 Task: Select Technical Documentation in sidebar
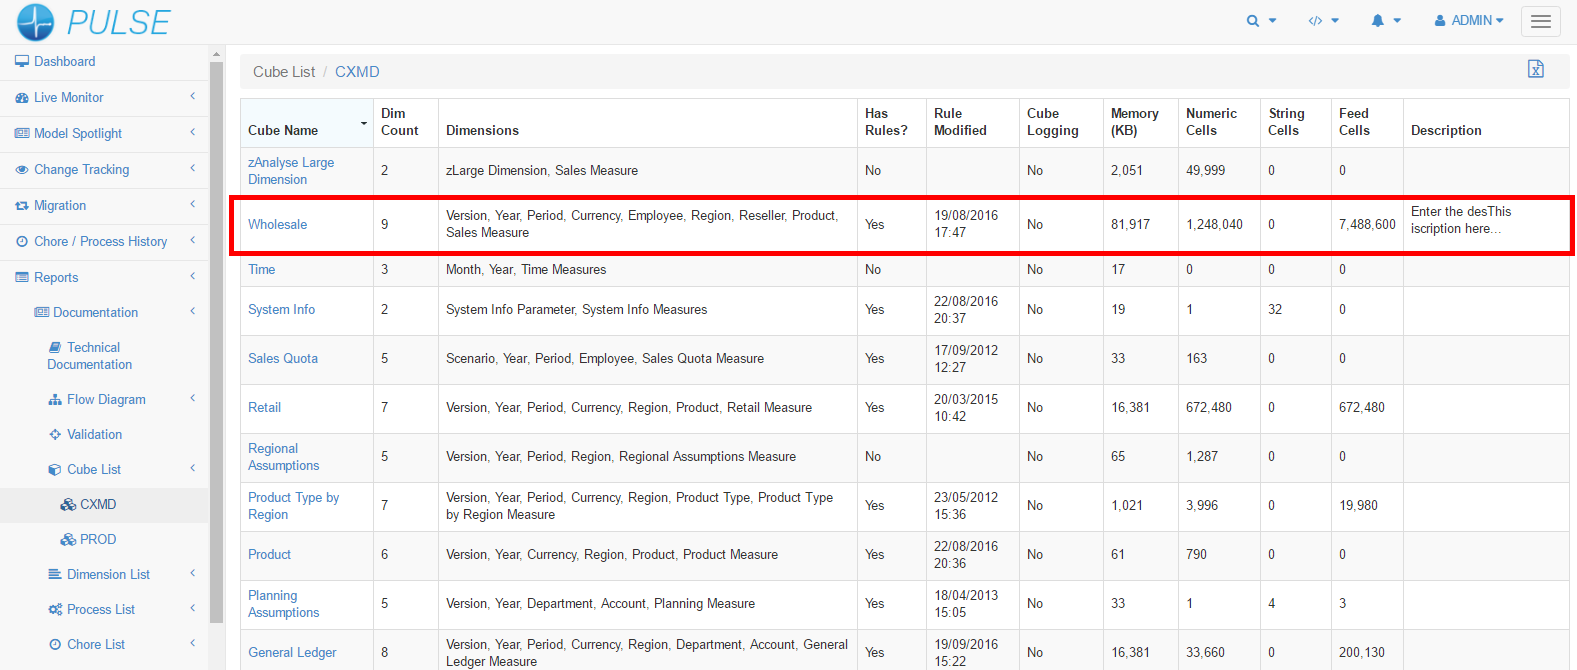pos(92,356)
